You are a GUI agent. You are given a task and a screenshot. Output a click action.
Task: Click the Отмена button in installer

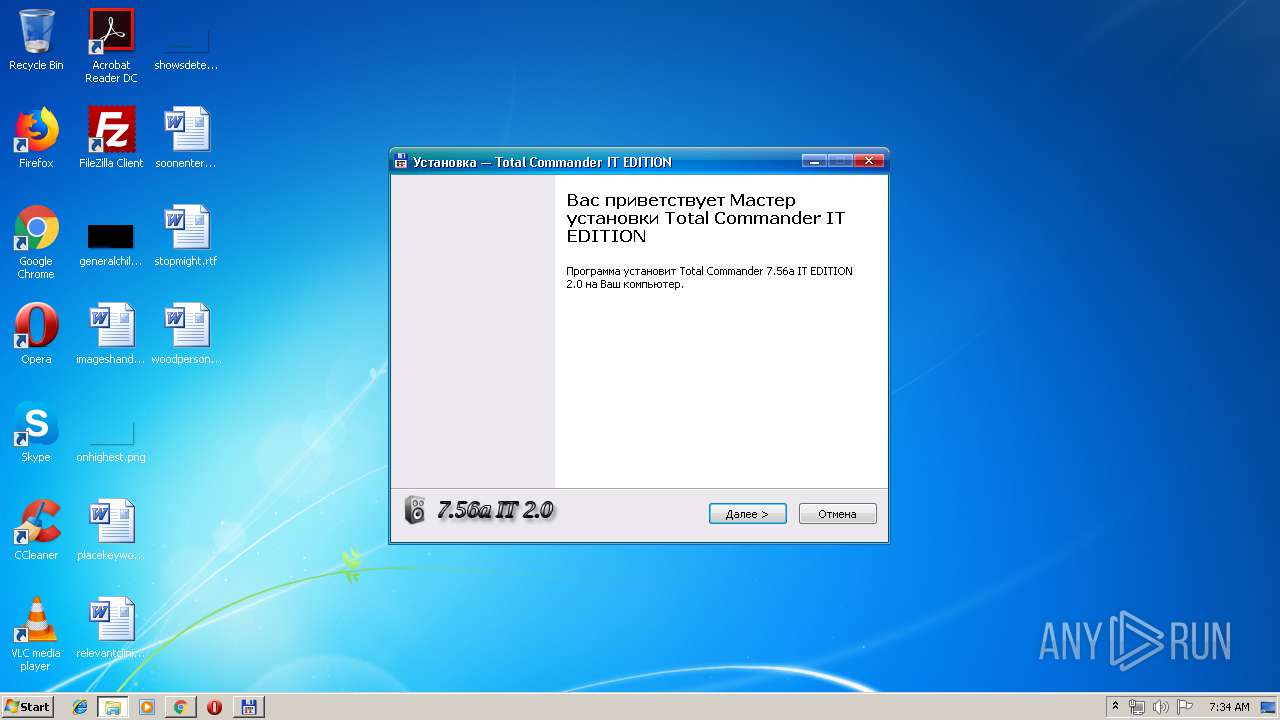[x=837, y=514]
